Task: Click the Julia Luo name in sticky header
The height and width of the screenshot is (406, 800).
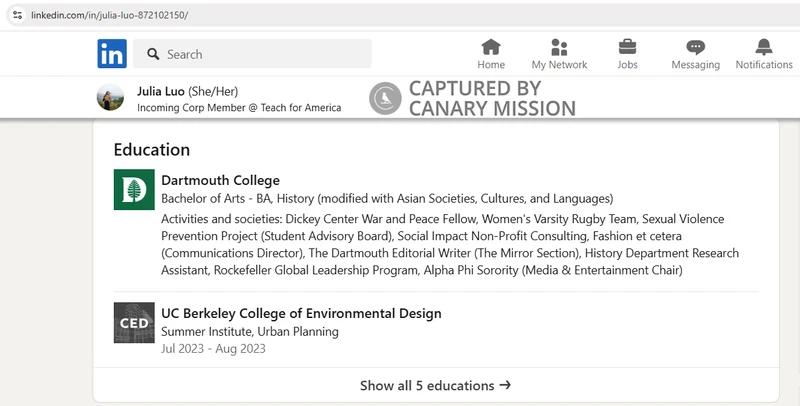Action: click(161, 91)
